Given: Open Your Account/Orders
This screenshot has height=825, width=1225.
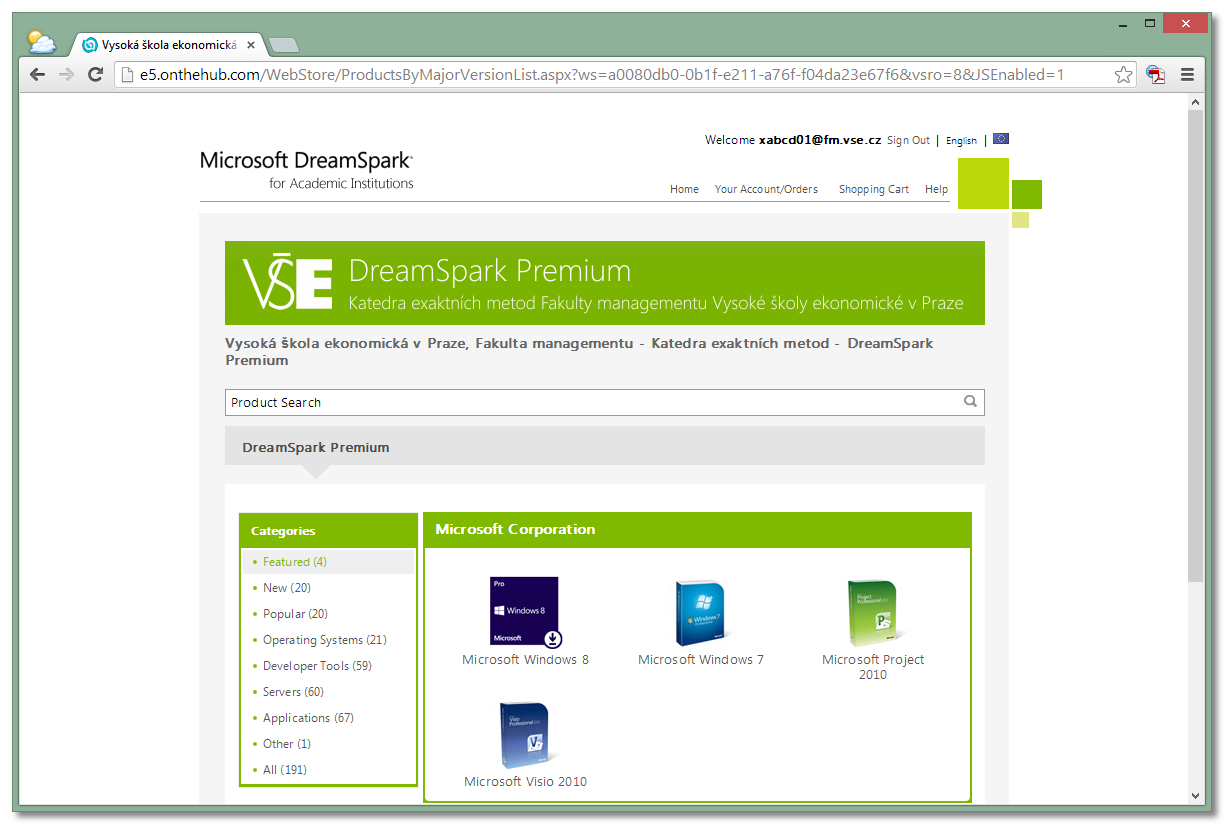Looking at the screenshot, I should (x=766, y=189).
